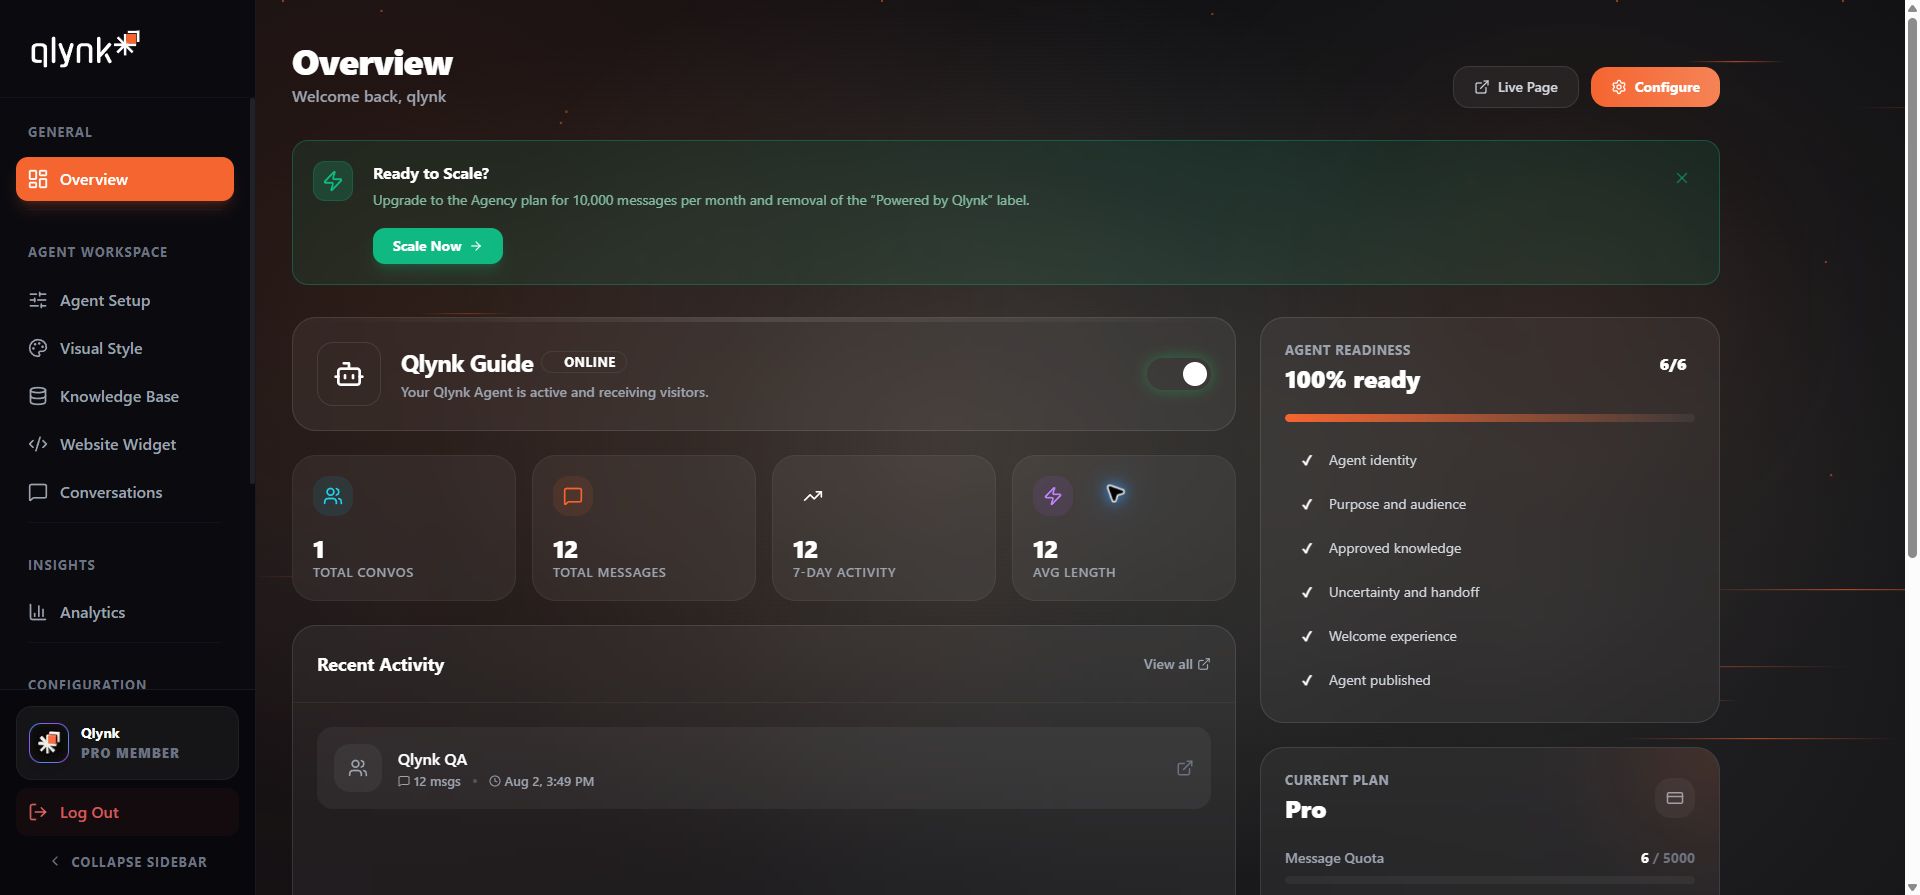Click the Agent Setup sliders icon
The width and height of the screenshot is (1920, 895).
38,300
